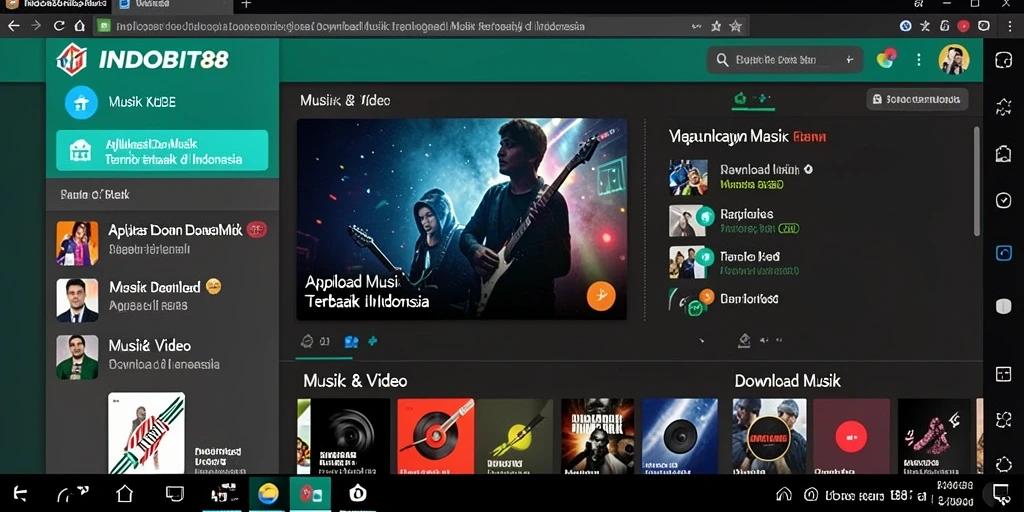Select the highlighted Aplikasi Musik Terbaik di Indonesia item

pyautogui.click(x=162, y=150)
